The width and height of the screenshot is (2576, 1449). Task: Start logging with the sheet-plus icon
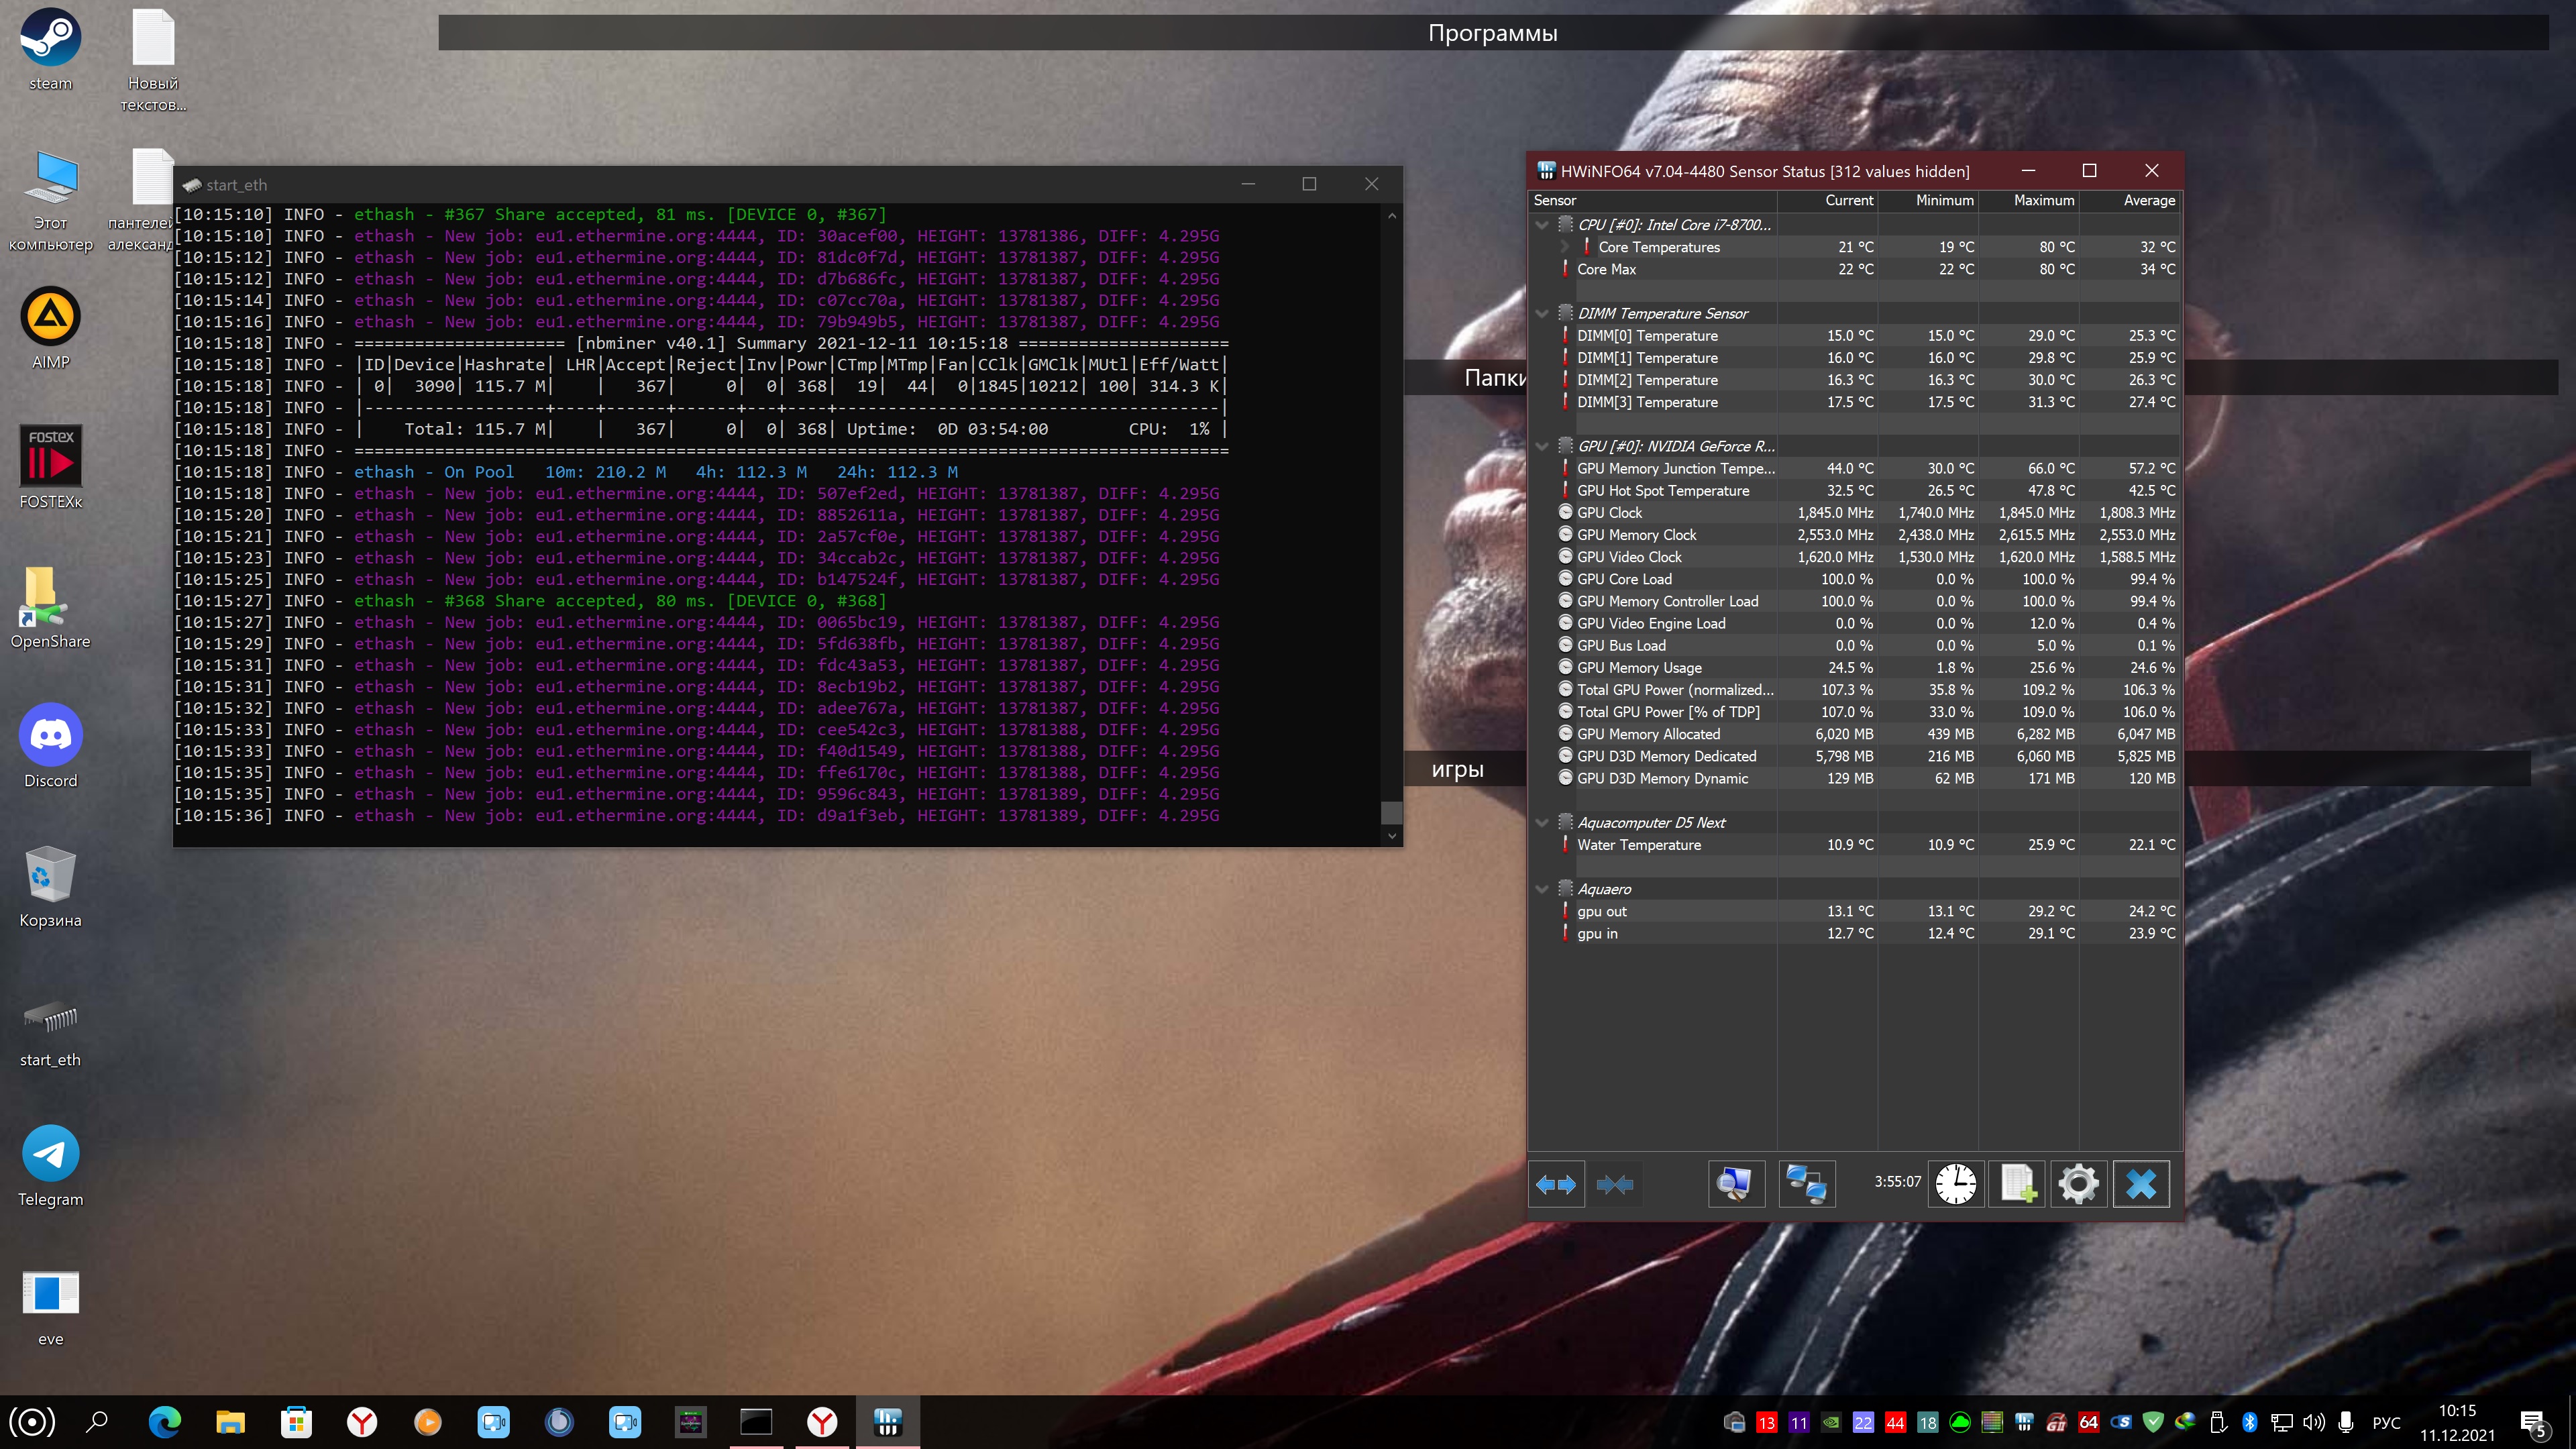coord(2017,1185)
